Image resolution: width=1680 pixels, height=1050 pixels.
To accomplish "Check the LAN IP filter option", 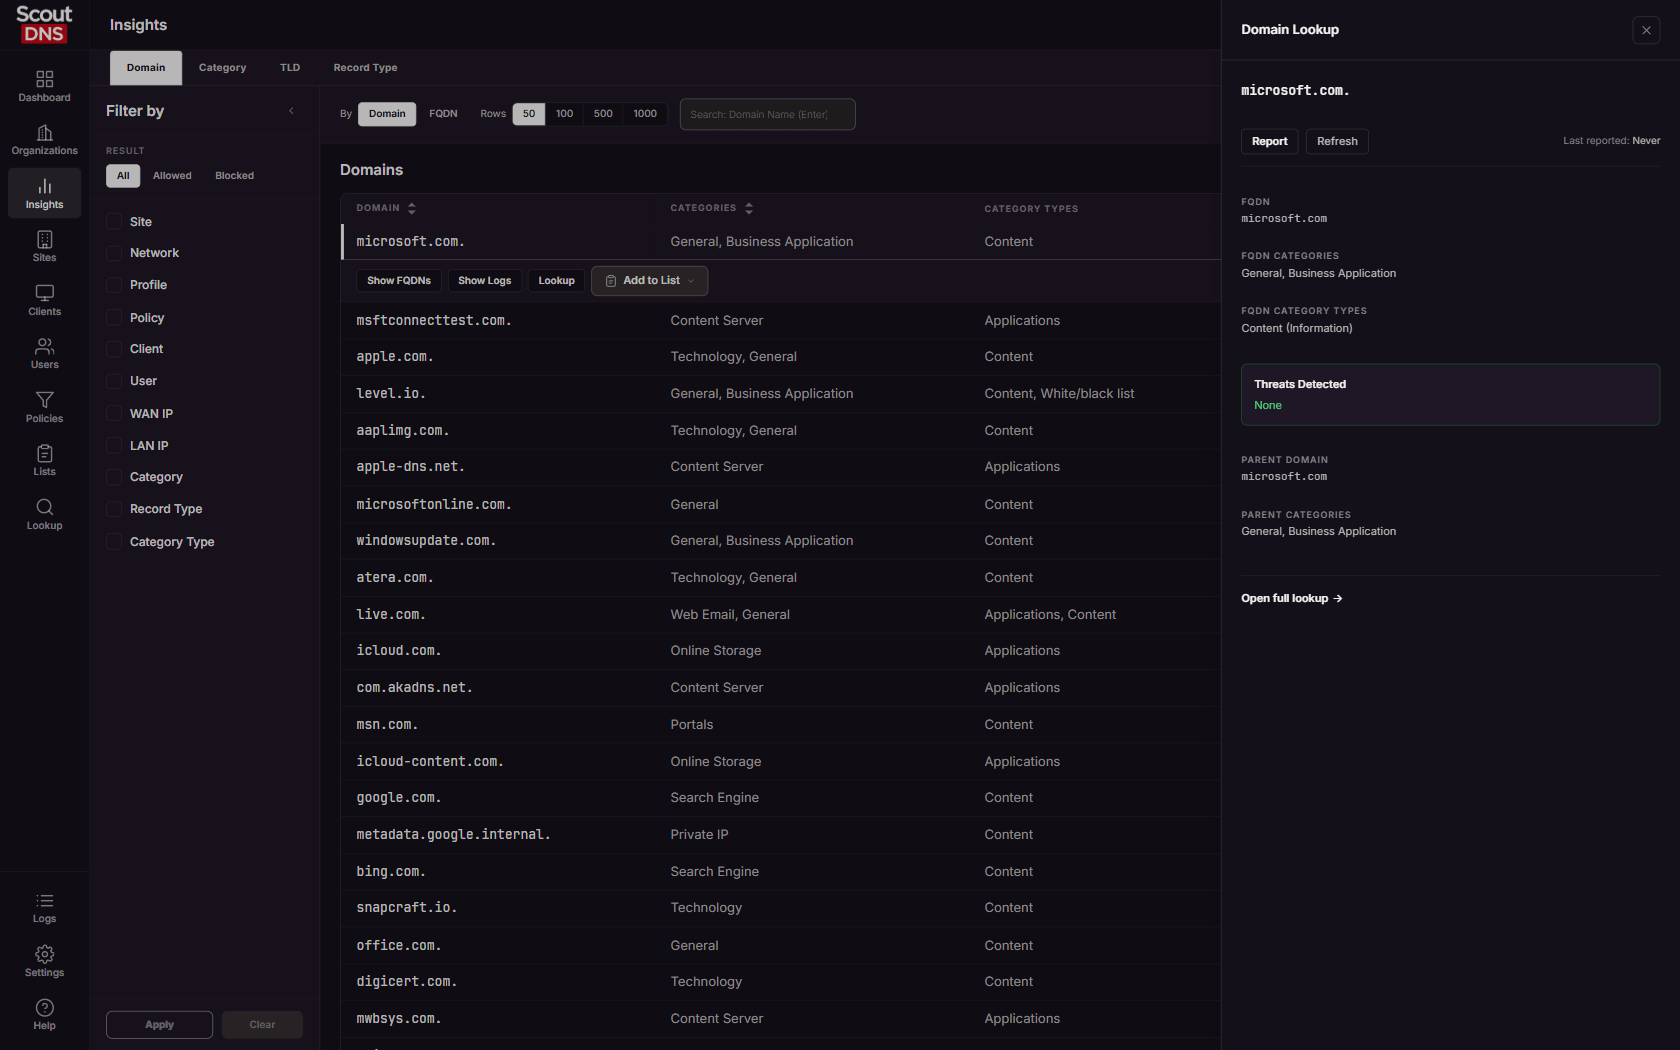I will click(x=114, y=446).
